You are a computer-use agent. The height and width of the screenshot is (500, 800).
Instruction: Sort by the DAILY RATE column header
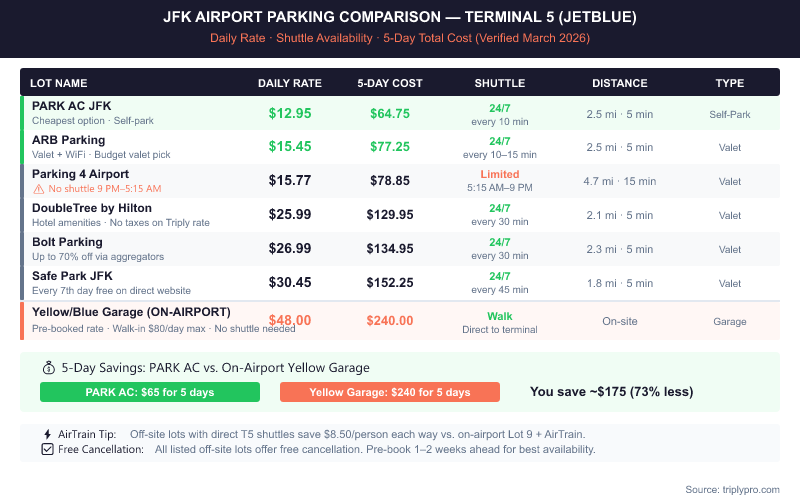click(x=288, y=83)
